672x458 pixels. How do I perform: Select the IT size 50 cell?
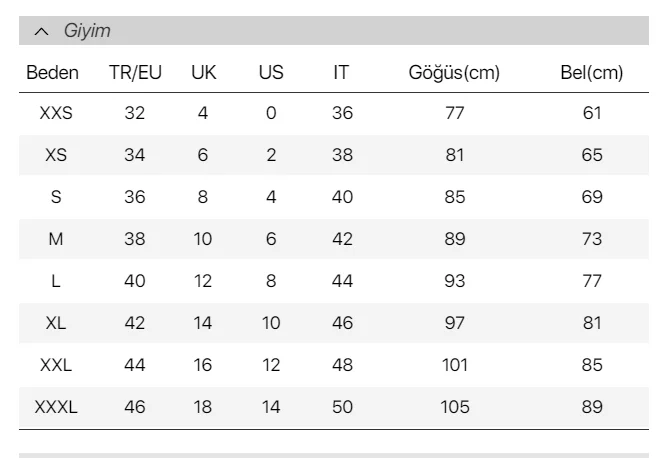(342, 408)
